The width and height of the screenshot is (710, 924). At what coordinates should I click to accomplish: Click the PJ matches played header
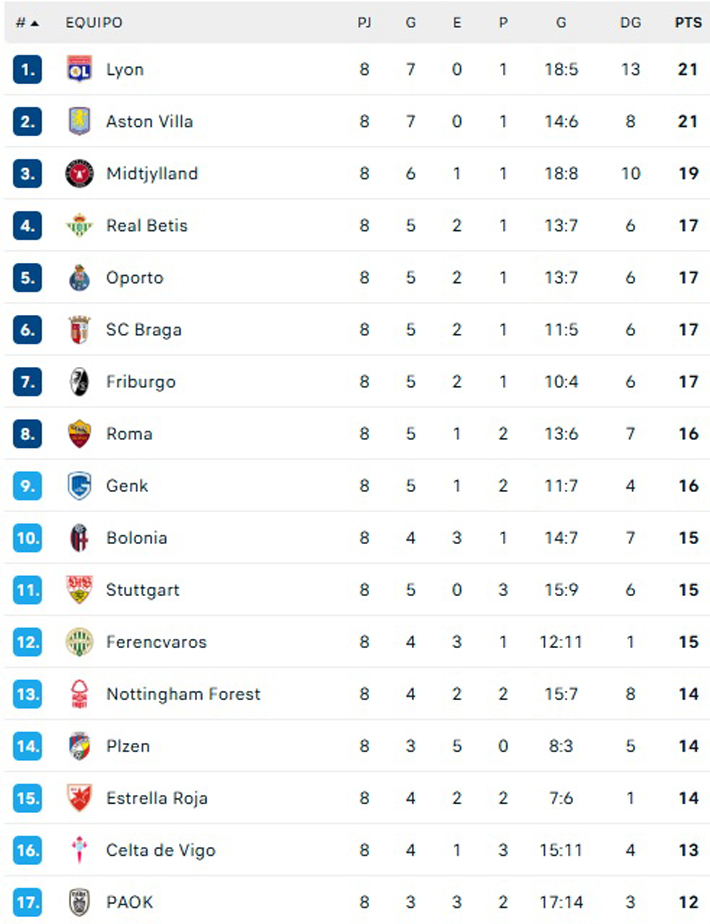[364, 22]
